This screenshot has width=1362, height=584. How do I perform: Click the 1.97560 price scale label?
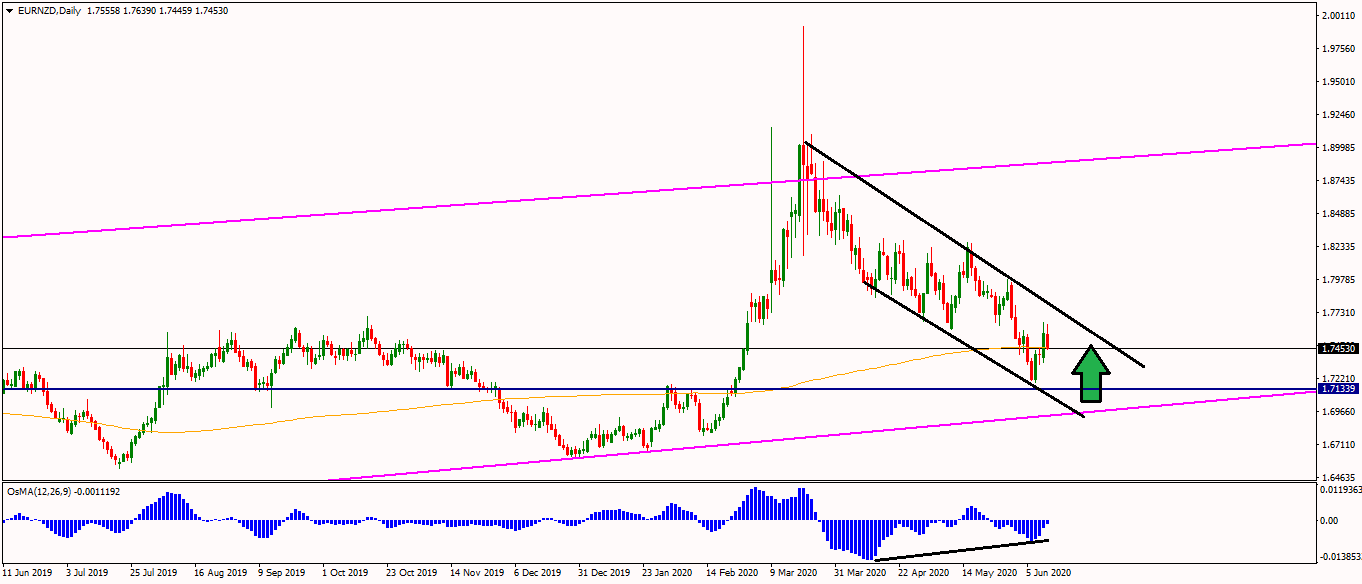coord(1337,49)
